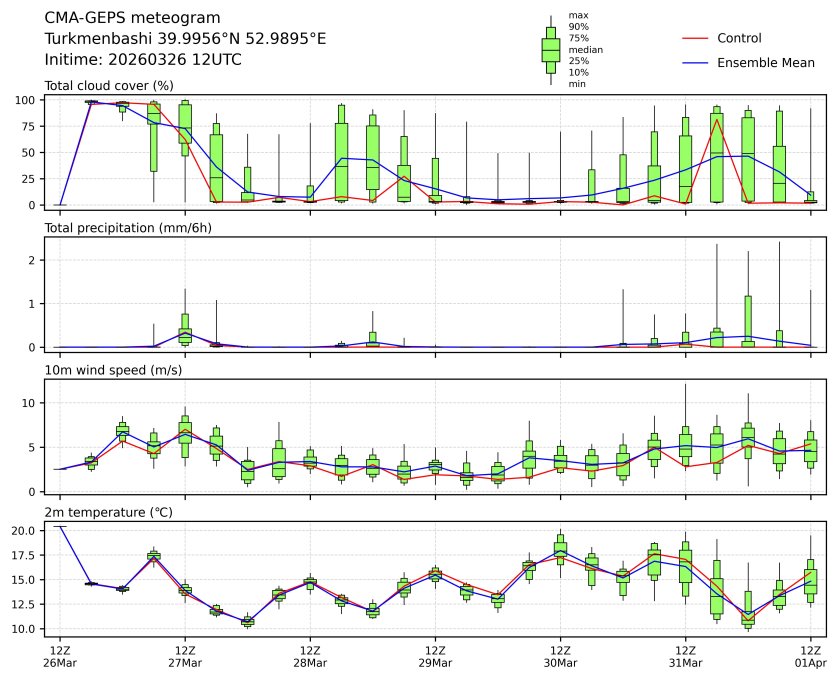Screen dimensions: 838x680
Task: Click the 'max' label in the legend
Action: tap(577, 16)
